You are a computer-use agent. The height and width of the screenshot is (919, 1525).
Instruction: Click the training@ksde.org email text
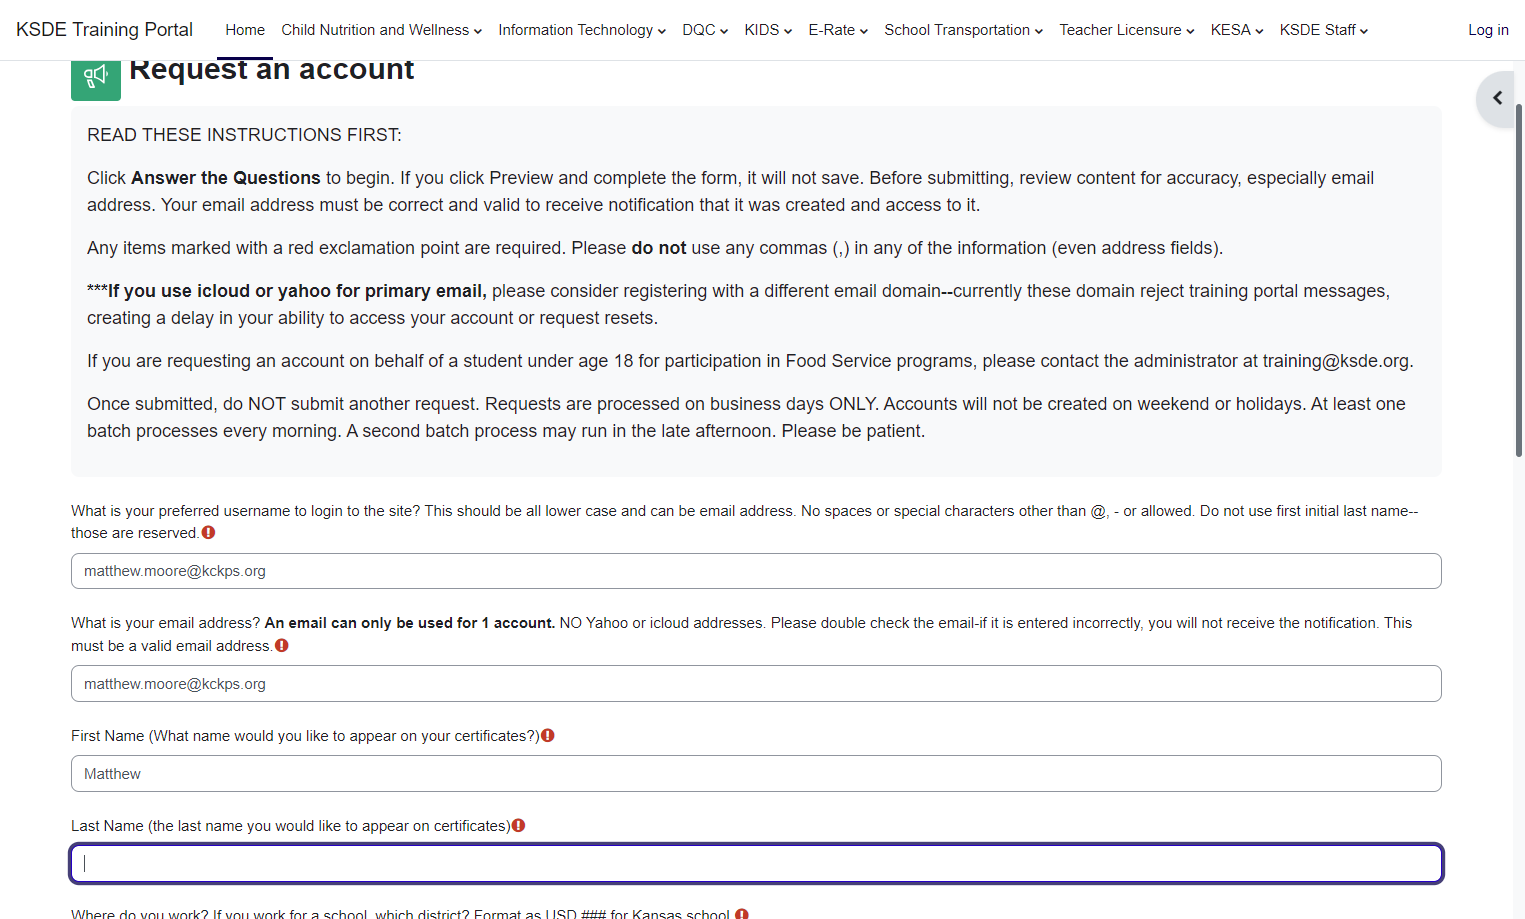(x=1336, y=361)
